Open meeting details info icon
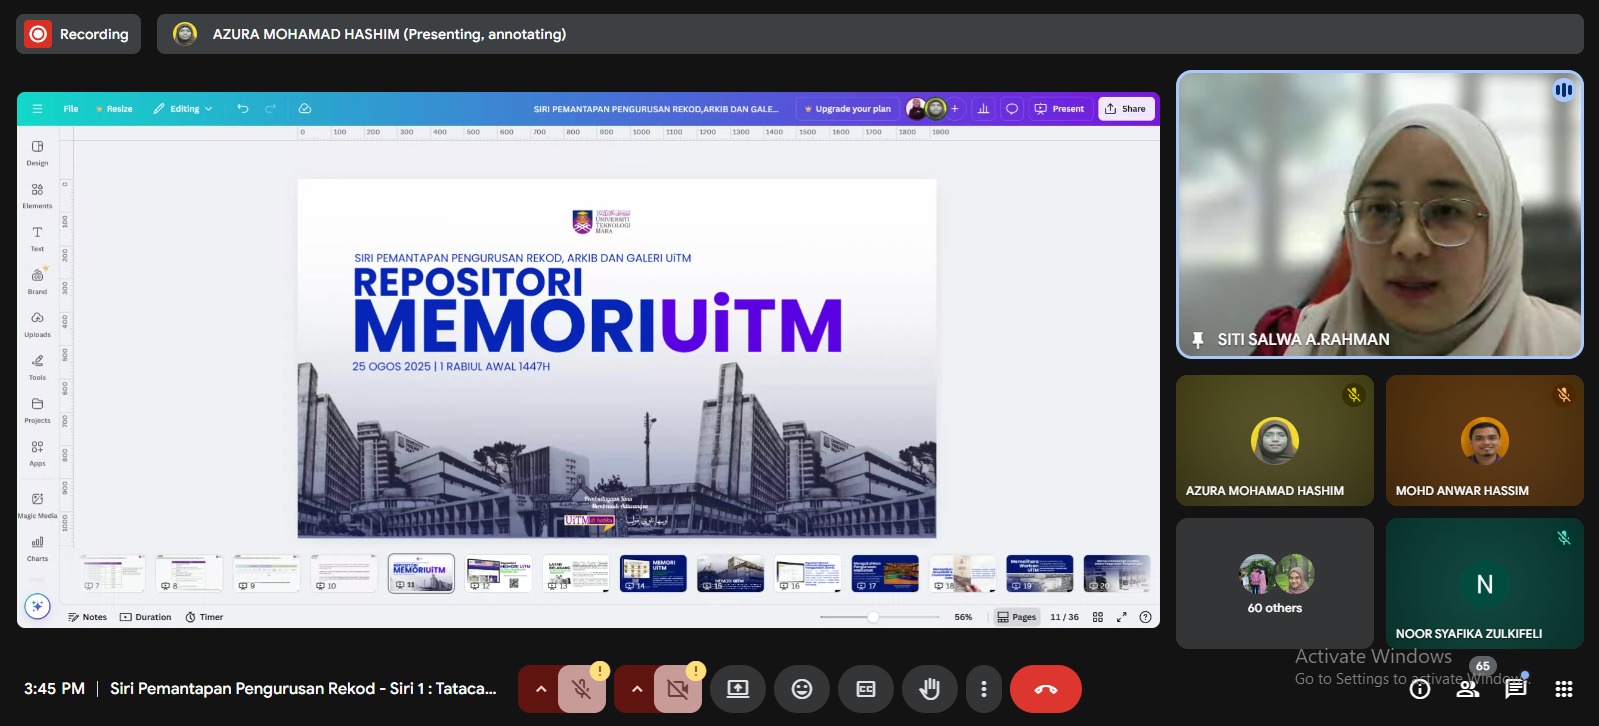This screenshot has width=1599, height=726. pyautogui.click(x=1419, y=688)
